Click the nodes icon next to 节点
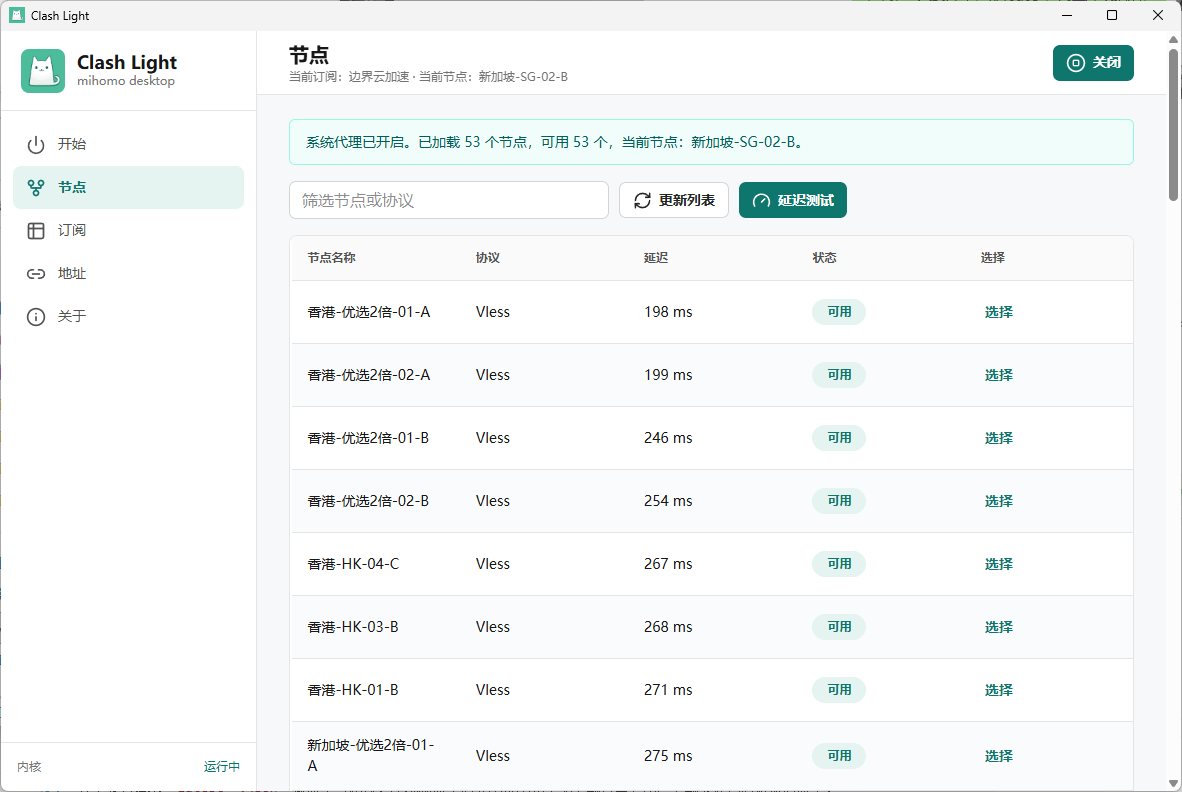 point(35,188)
